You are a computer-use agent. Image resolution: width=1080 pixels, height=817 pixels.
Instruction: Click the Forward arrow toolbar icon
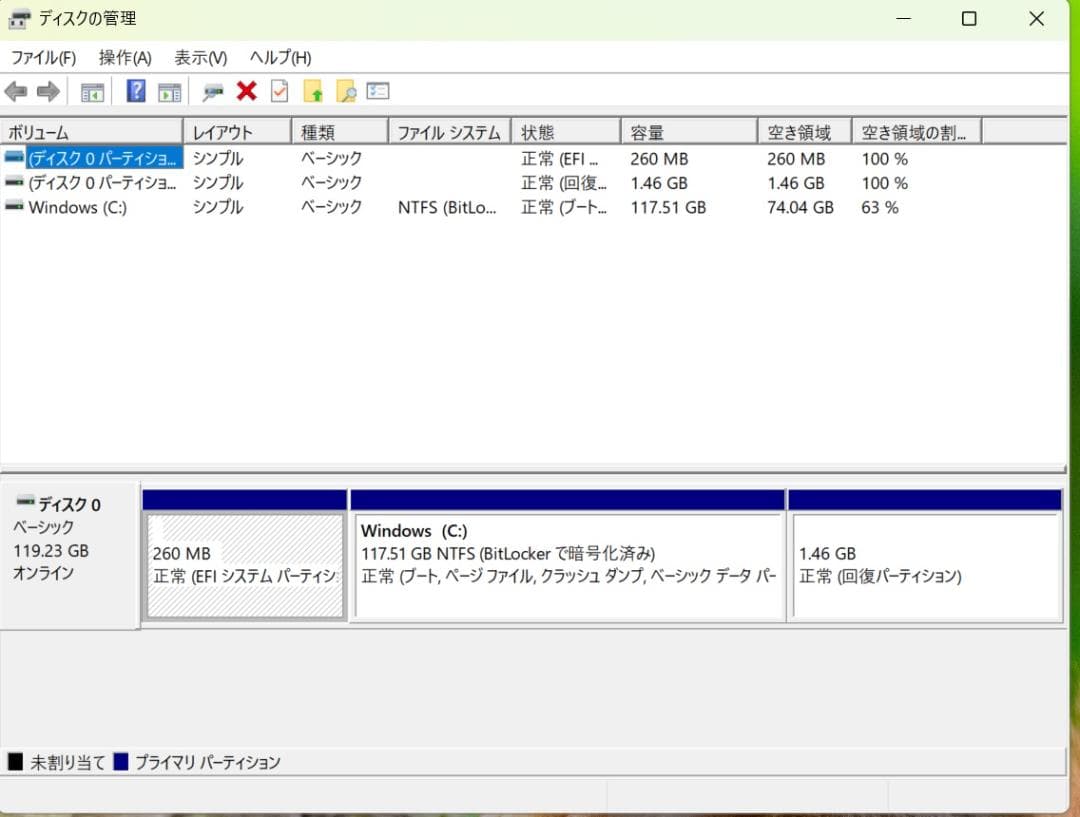48,91
